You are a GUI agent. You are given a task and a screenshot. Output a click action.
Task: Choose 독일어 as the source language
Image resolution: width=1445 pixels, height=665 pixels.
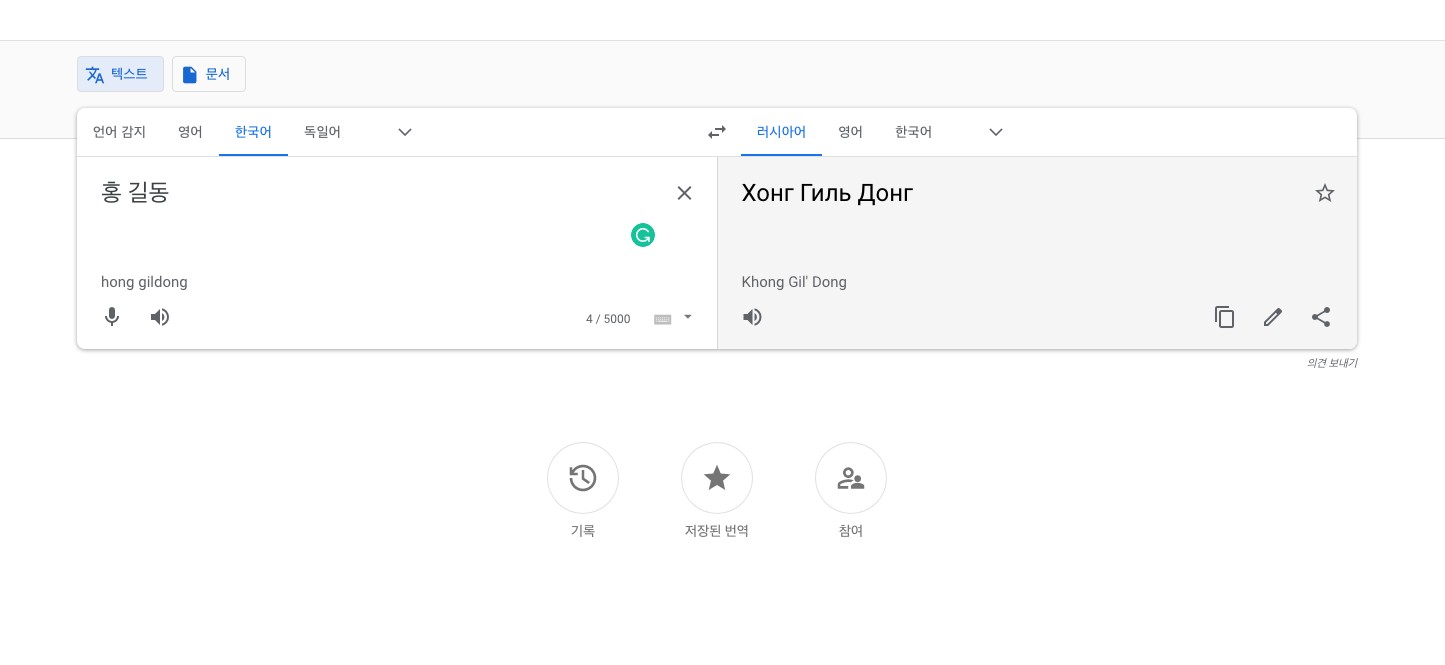(322, 132)
